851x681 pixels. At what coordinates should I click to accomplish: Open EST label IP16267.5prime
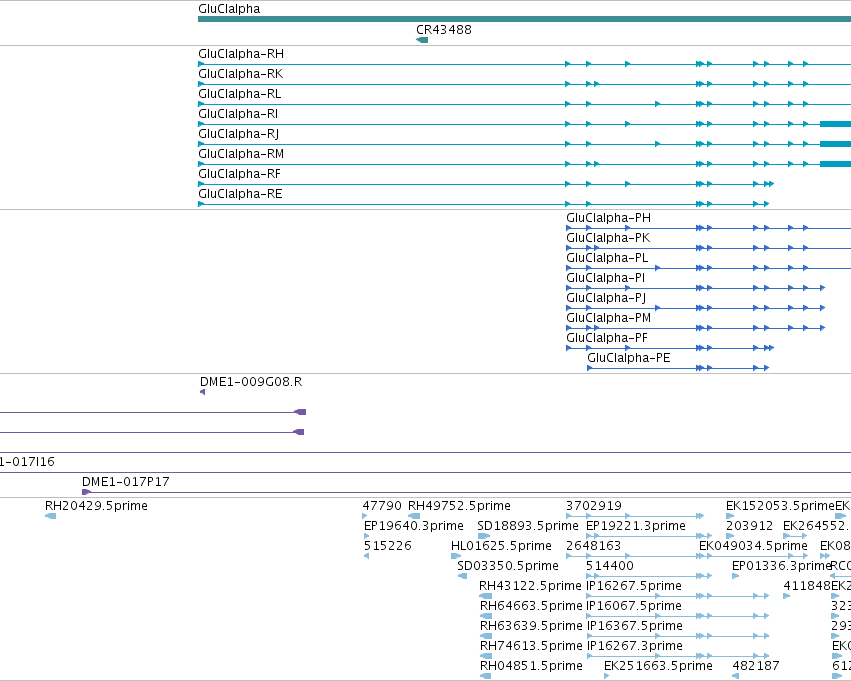(x=634, y=586)
